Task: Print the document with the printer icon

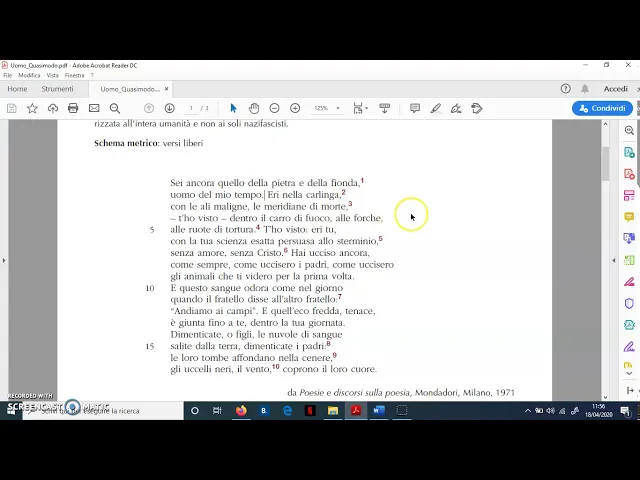Action: pyautogui.click(x=73, y=108)
